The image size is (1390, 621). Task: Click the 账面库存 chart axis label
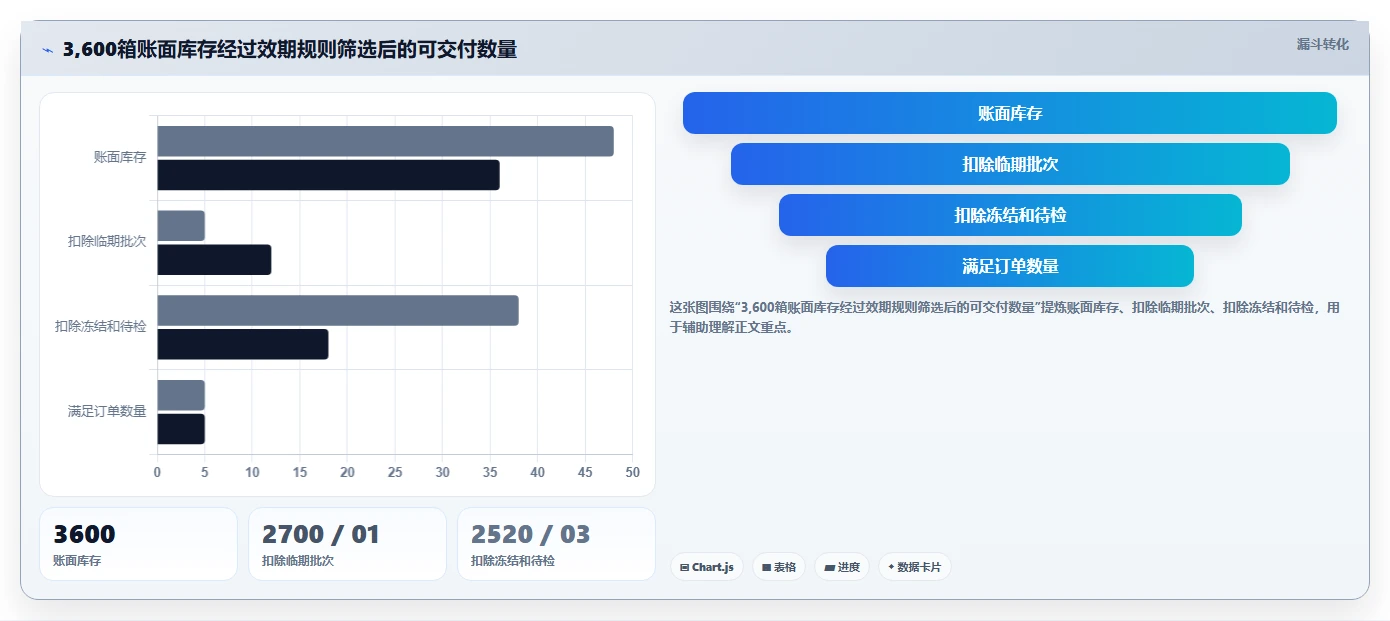(x=120, y=157)
